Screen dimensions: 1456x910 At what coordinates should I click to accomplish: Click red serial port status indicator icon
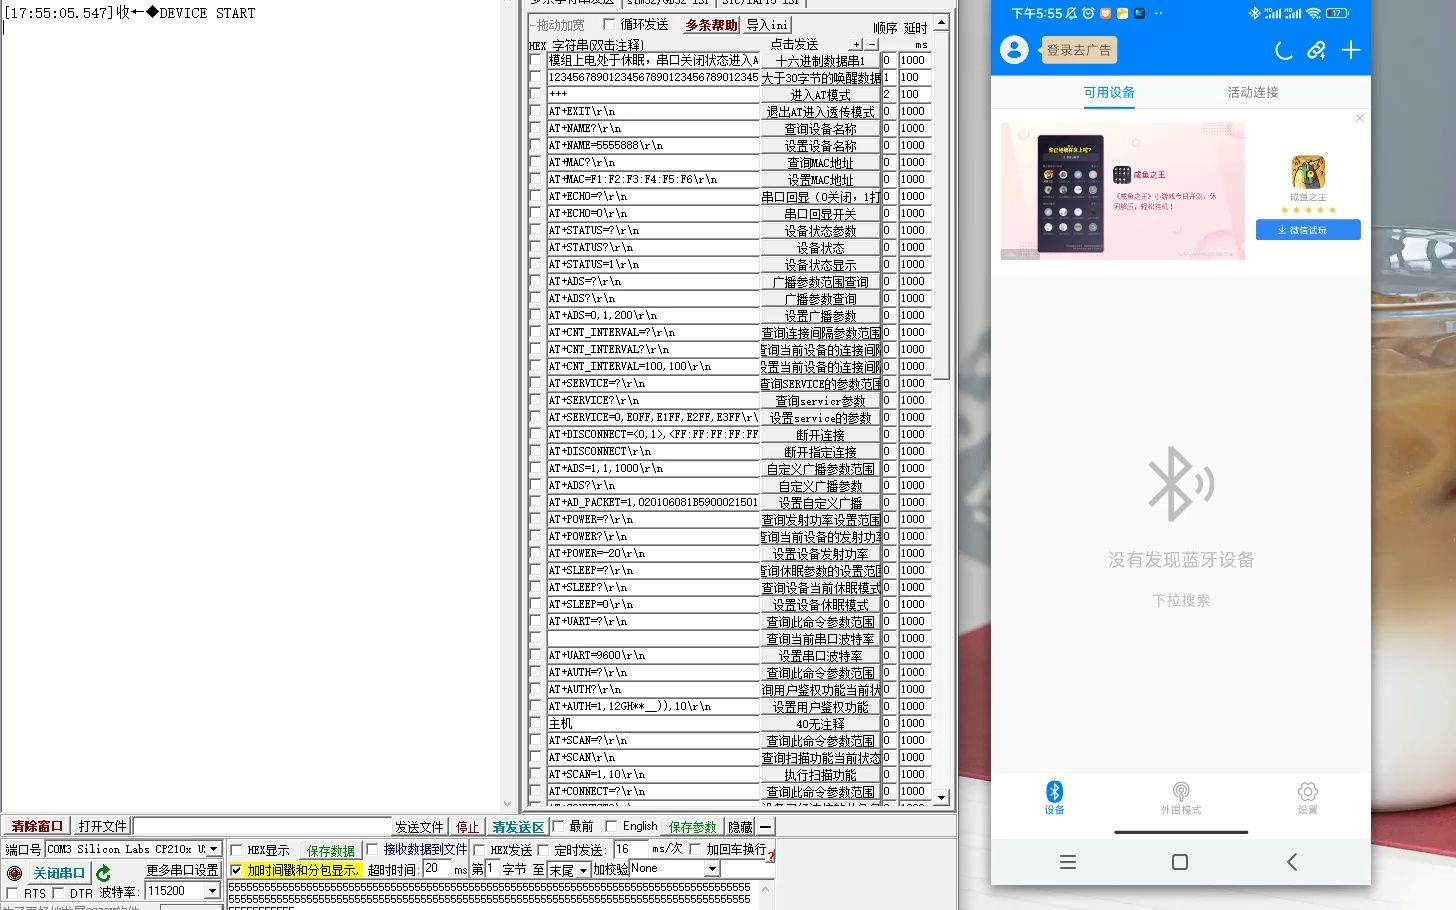pyautogui.click(x=14, y=873)
